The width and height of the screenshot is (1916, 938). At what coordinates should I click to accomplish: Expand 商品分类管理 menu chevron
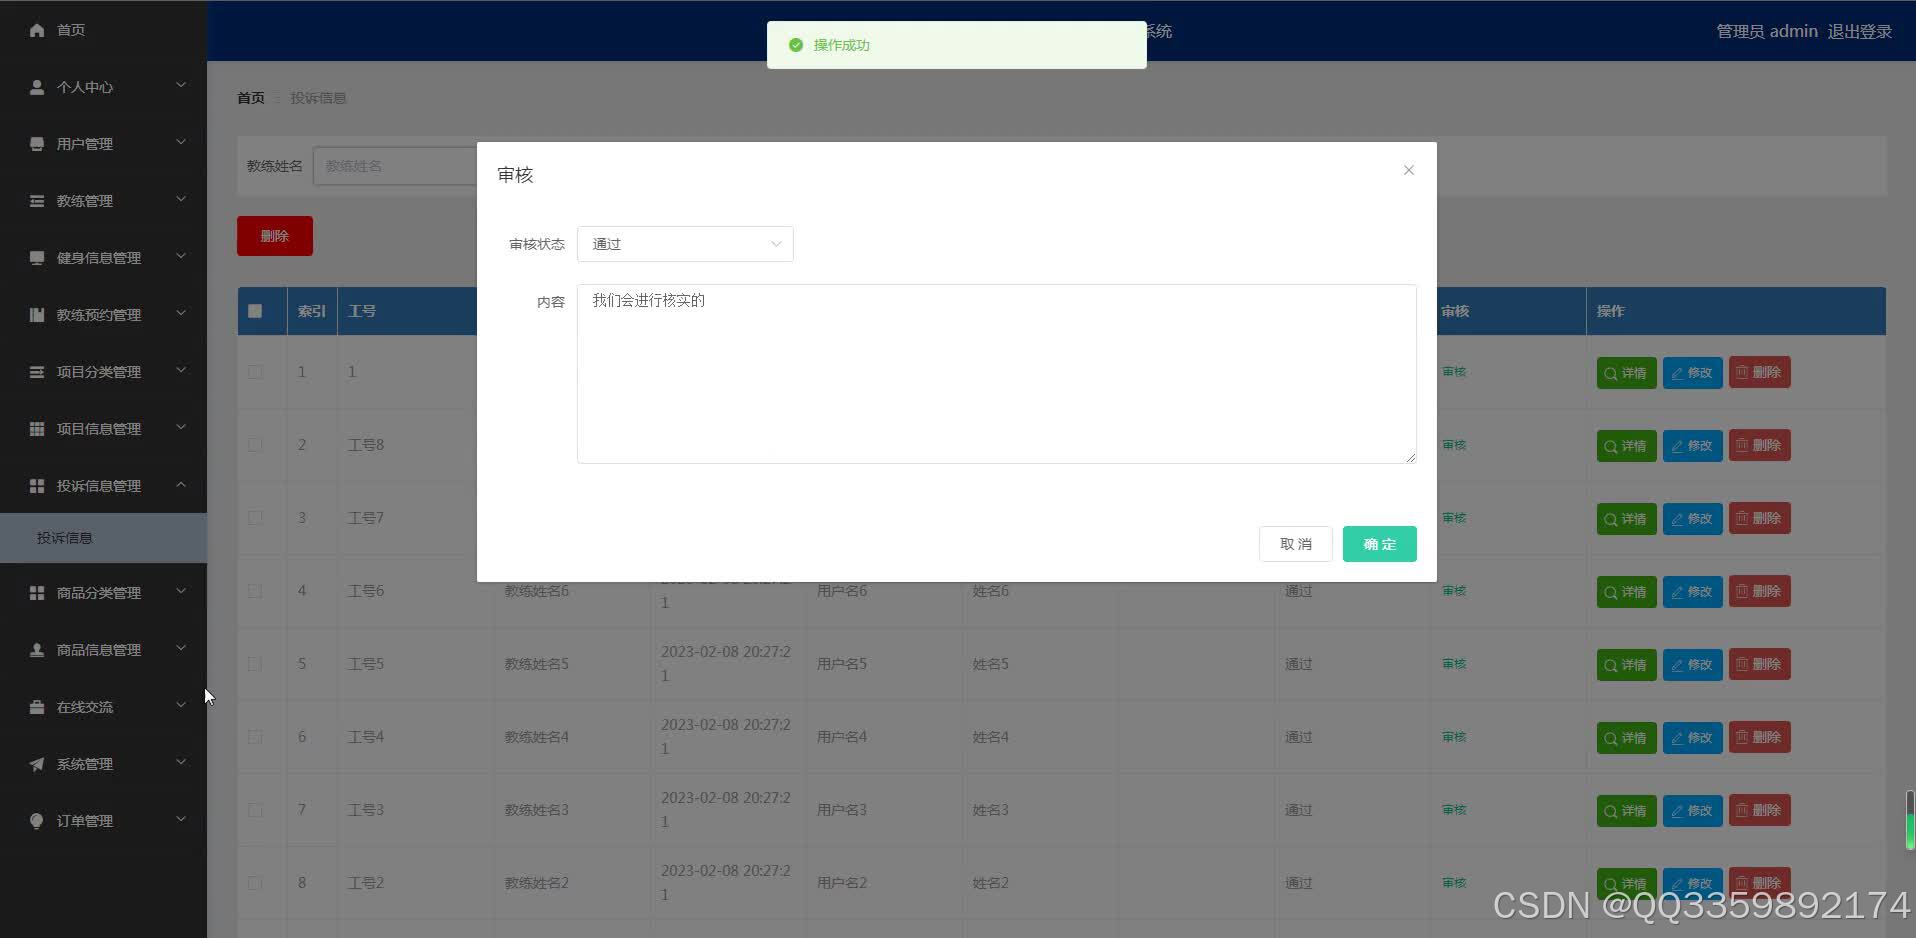pos(181,591)
